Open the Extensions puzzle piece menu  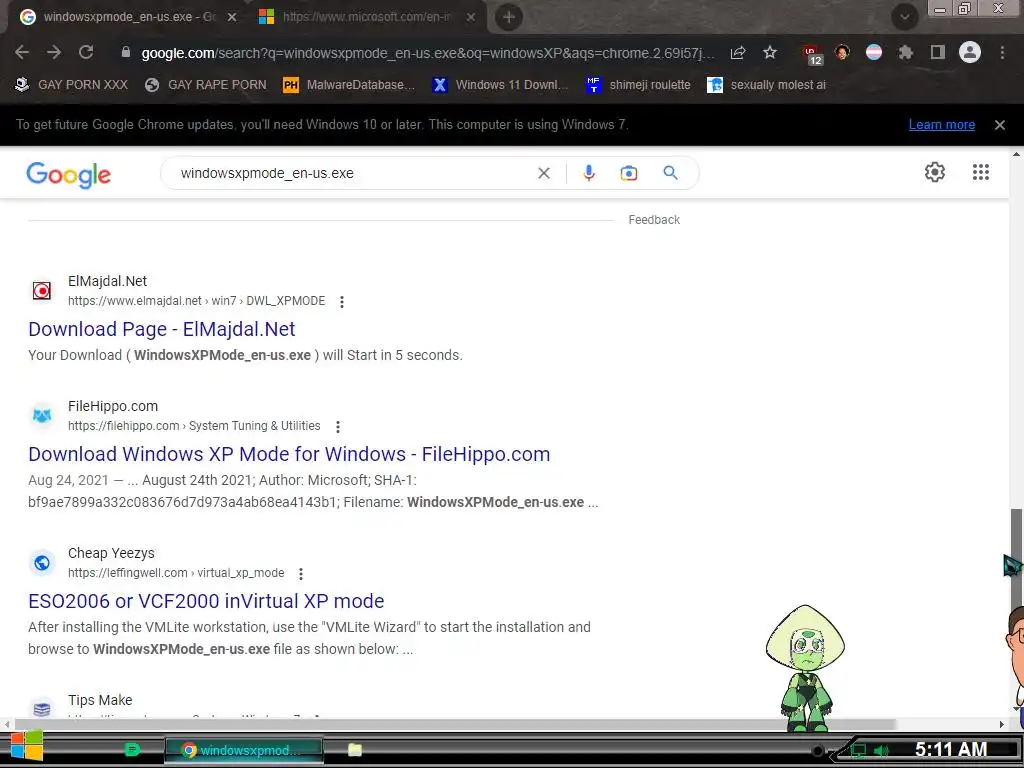click(906, 52)
